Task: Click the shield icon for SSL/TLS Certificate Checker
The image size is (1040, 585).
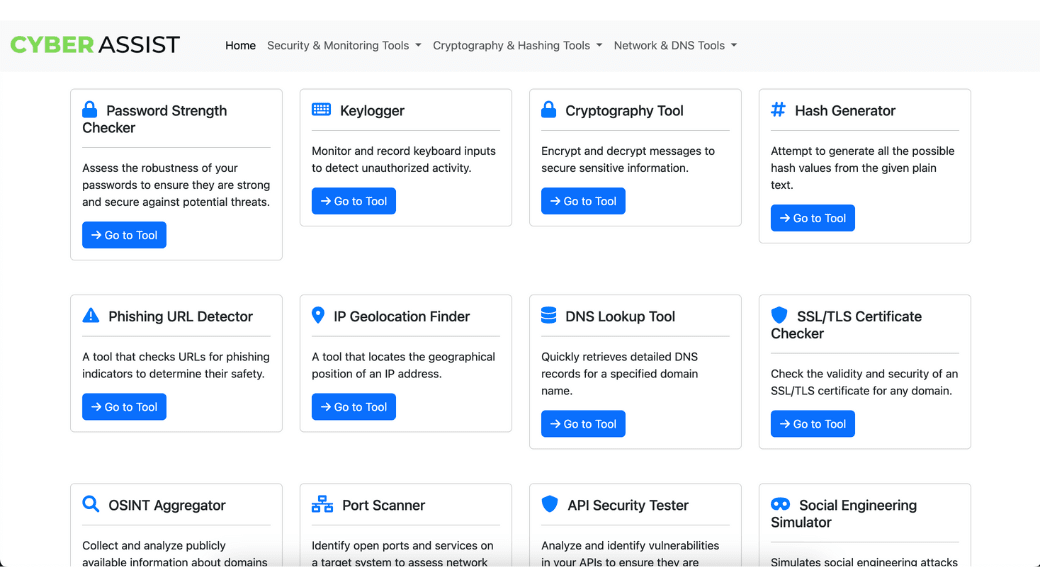Action: [x=779, y=316]
